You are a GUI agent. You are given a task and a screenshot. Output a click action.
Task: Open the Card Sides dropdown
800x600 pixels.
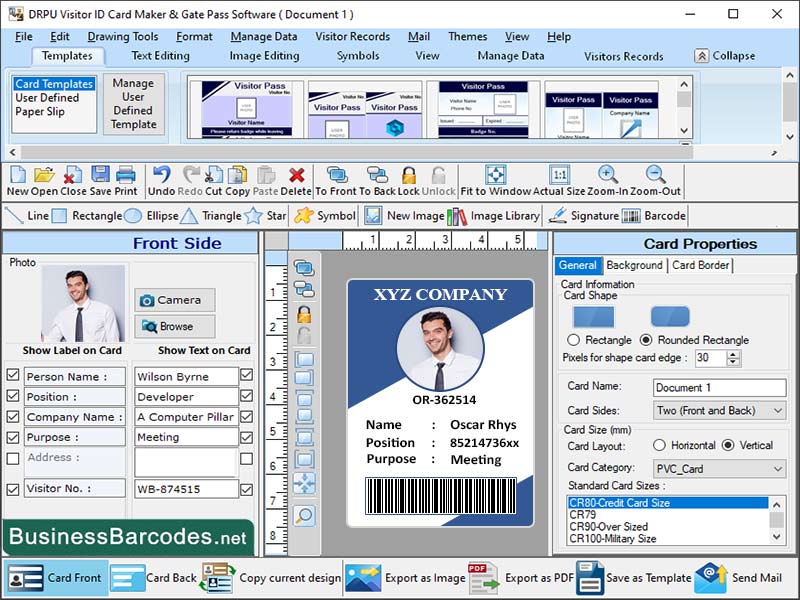777,410
